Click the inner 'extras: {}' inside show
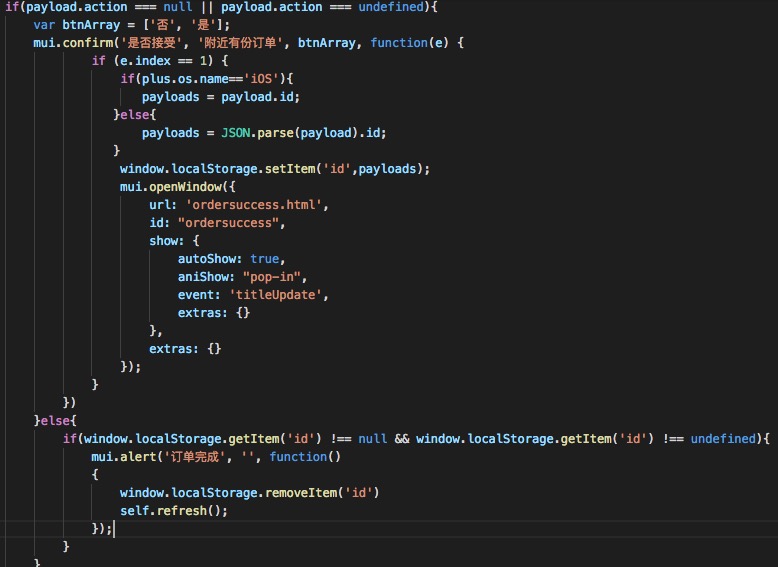Viewport: 778px width, 567px height. (x=214, y=313)
